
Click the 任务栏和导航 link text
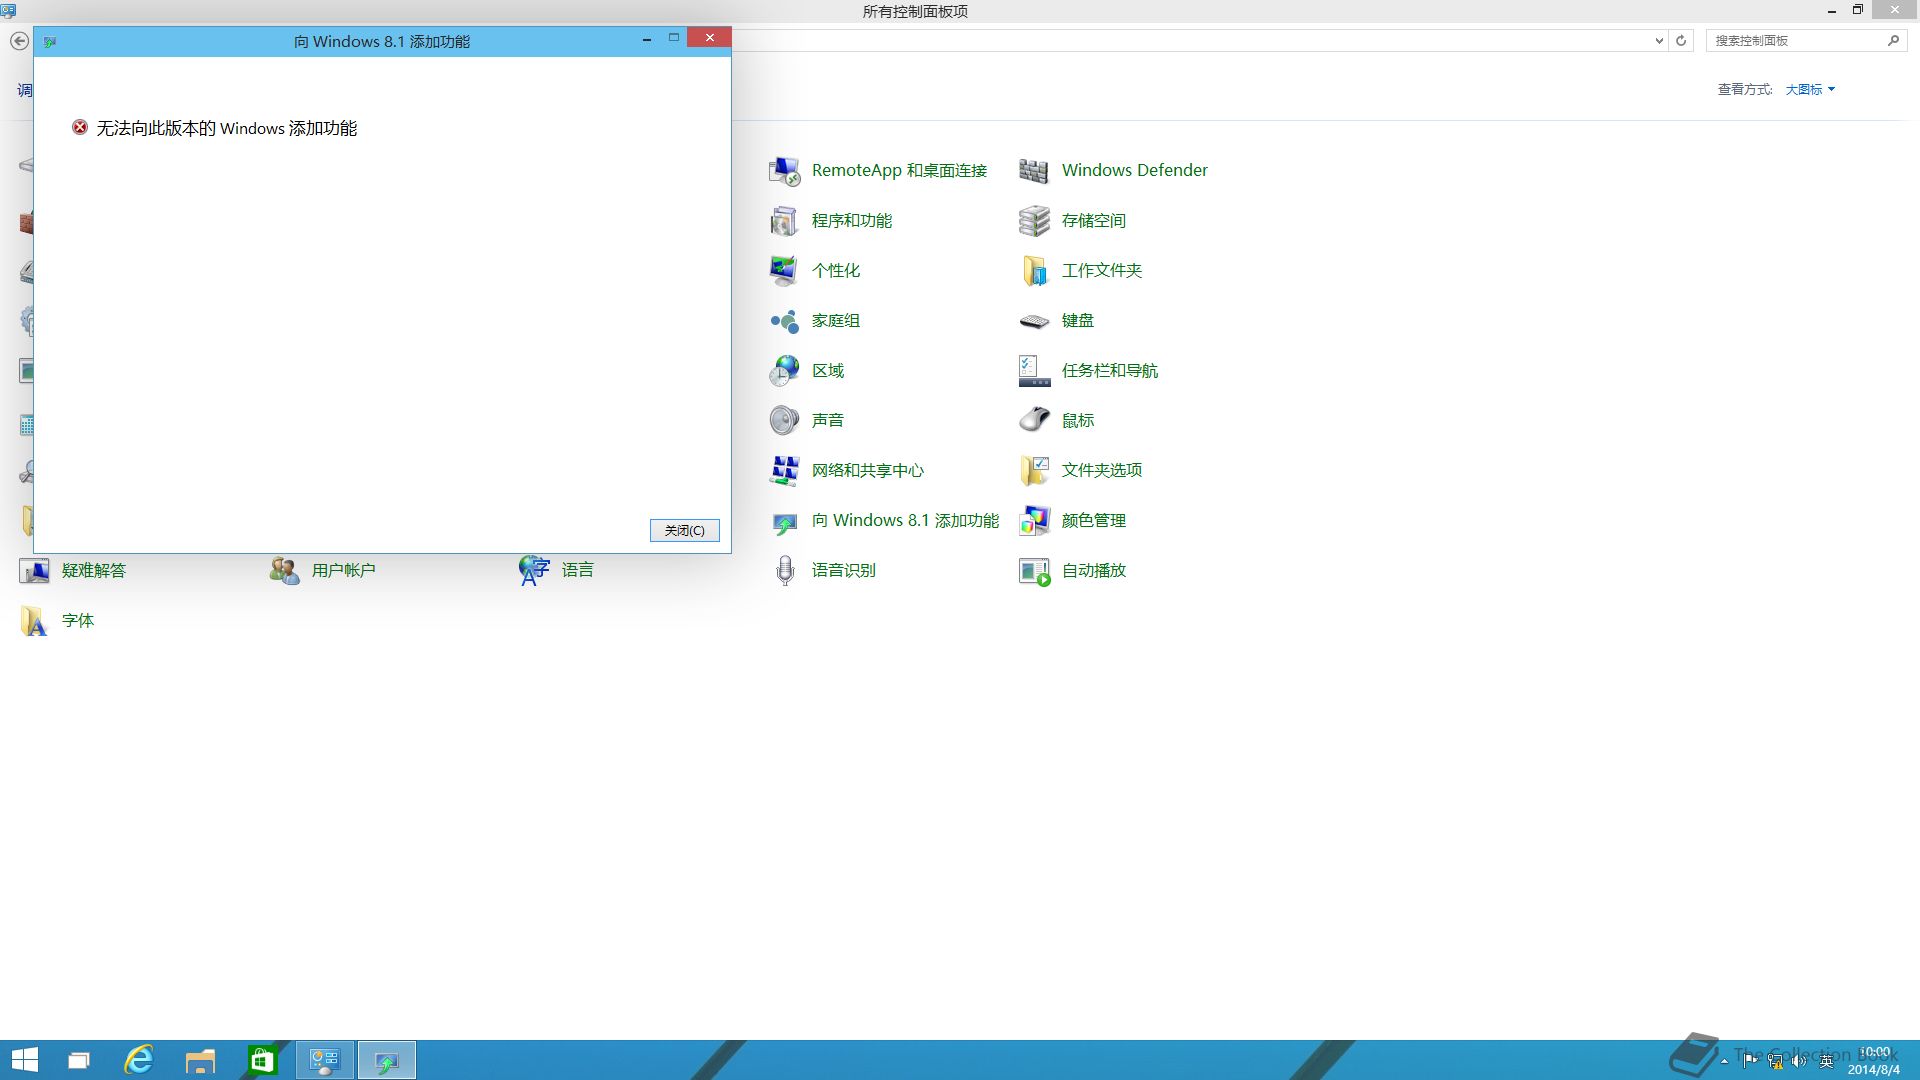coord(1110,371)
